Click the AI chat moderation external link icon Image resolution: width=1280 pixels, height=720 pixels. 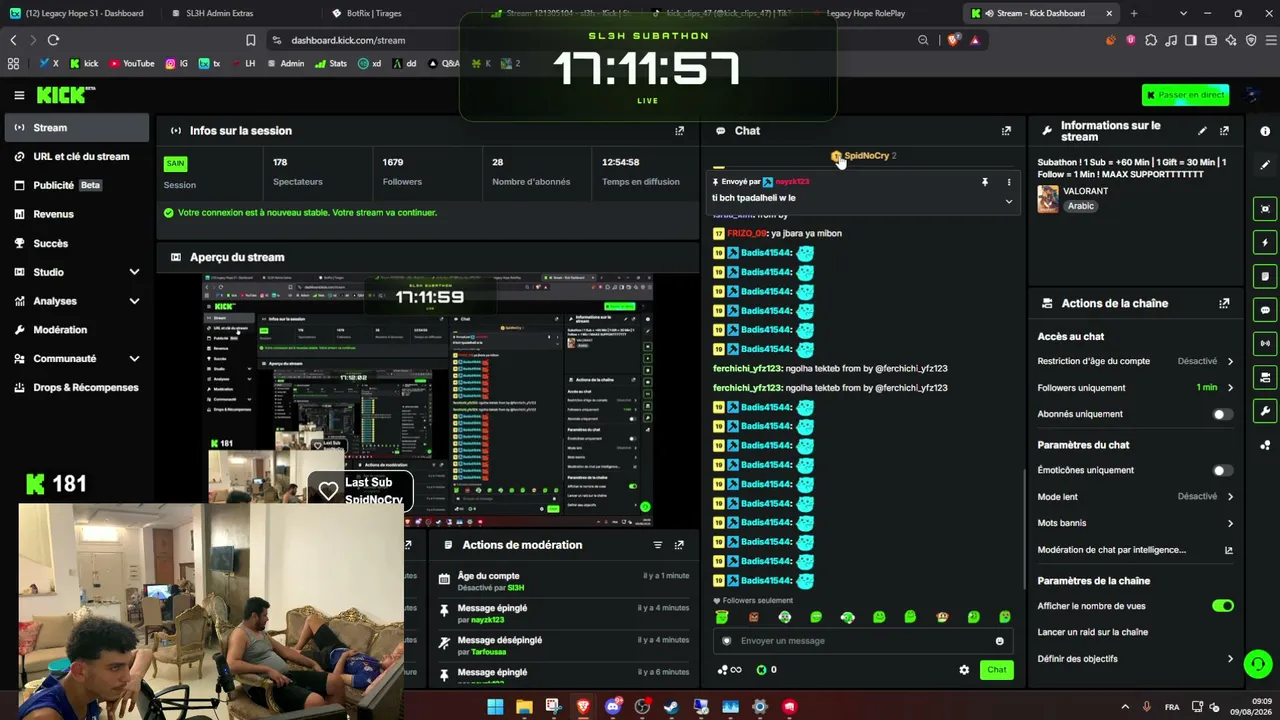tap(1229, 550)
